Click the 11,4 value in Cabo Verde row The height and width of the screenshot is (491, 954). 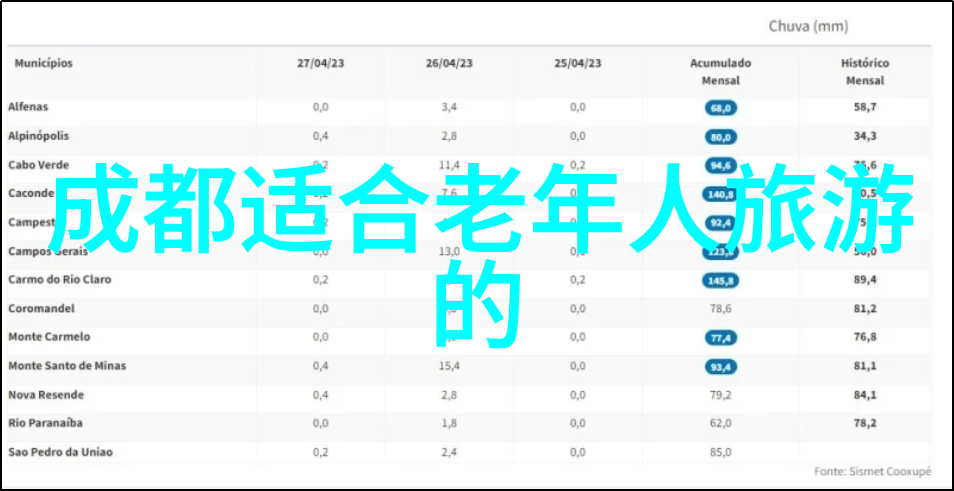tap(450, 164)
